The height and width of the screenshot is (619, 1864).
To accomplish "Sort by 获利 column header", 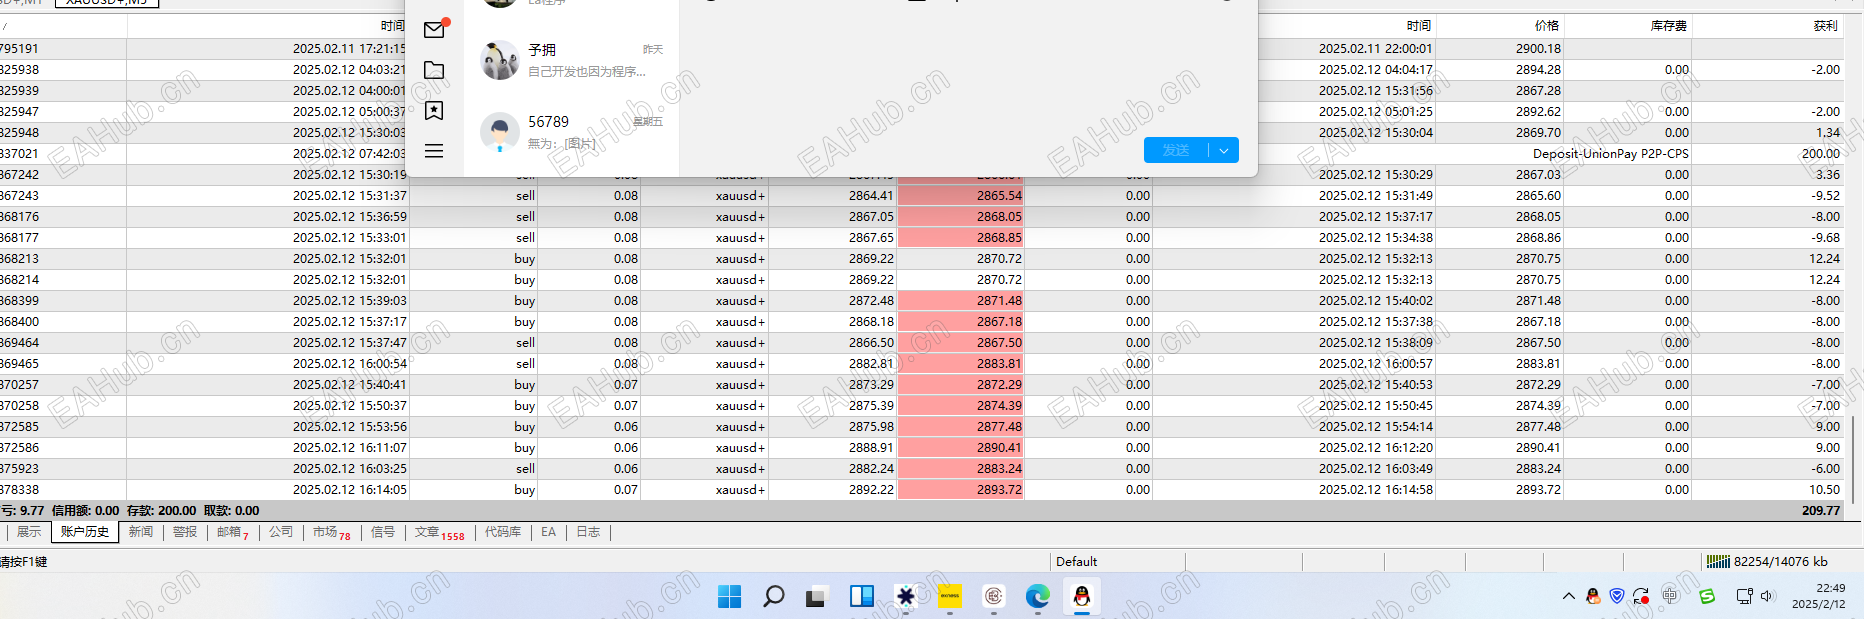I will [x=1767, y=26].
